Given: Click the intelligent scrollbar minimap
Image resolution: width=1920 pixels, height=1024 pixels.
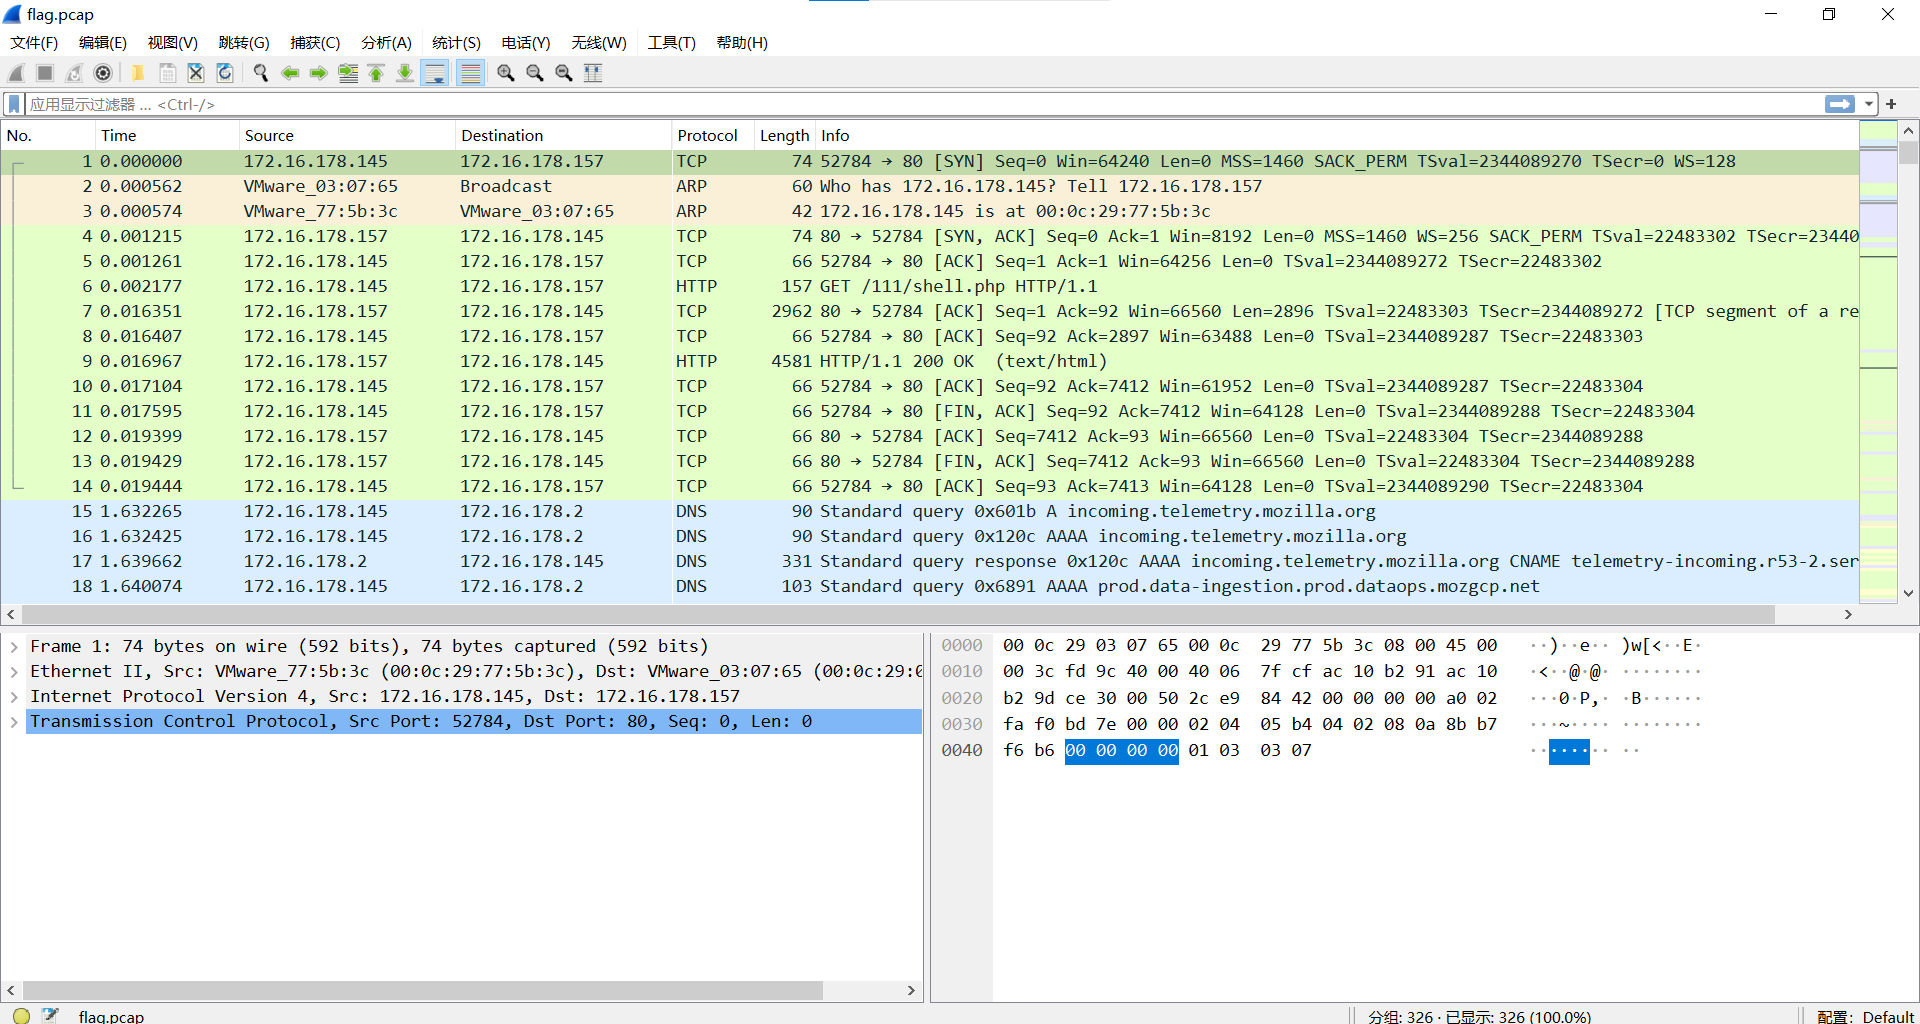Looking at the screenshot, I should click(x=1878, y=361).
